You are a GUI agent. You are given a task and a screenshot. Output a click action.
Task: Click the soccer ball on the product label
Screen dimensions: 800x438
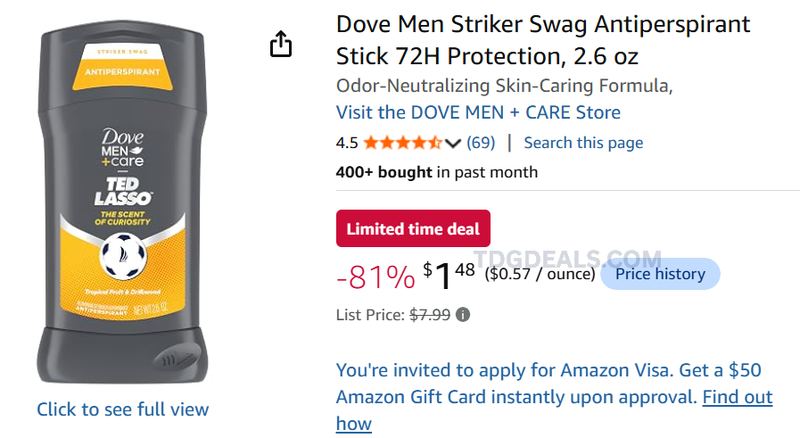click(123, 255)
